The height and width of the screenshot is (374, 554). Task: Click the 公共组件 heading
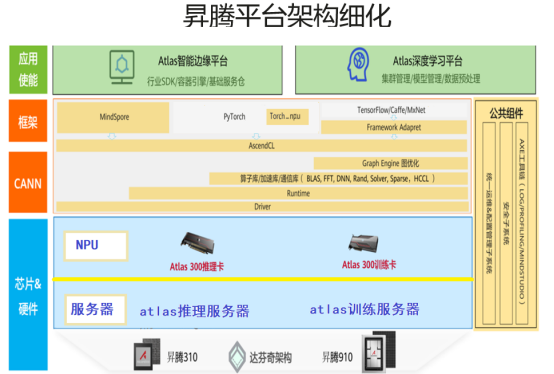[x=506, y=114]
